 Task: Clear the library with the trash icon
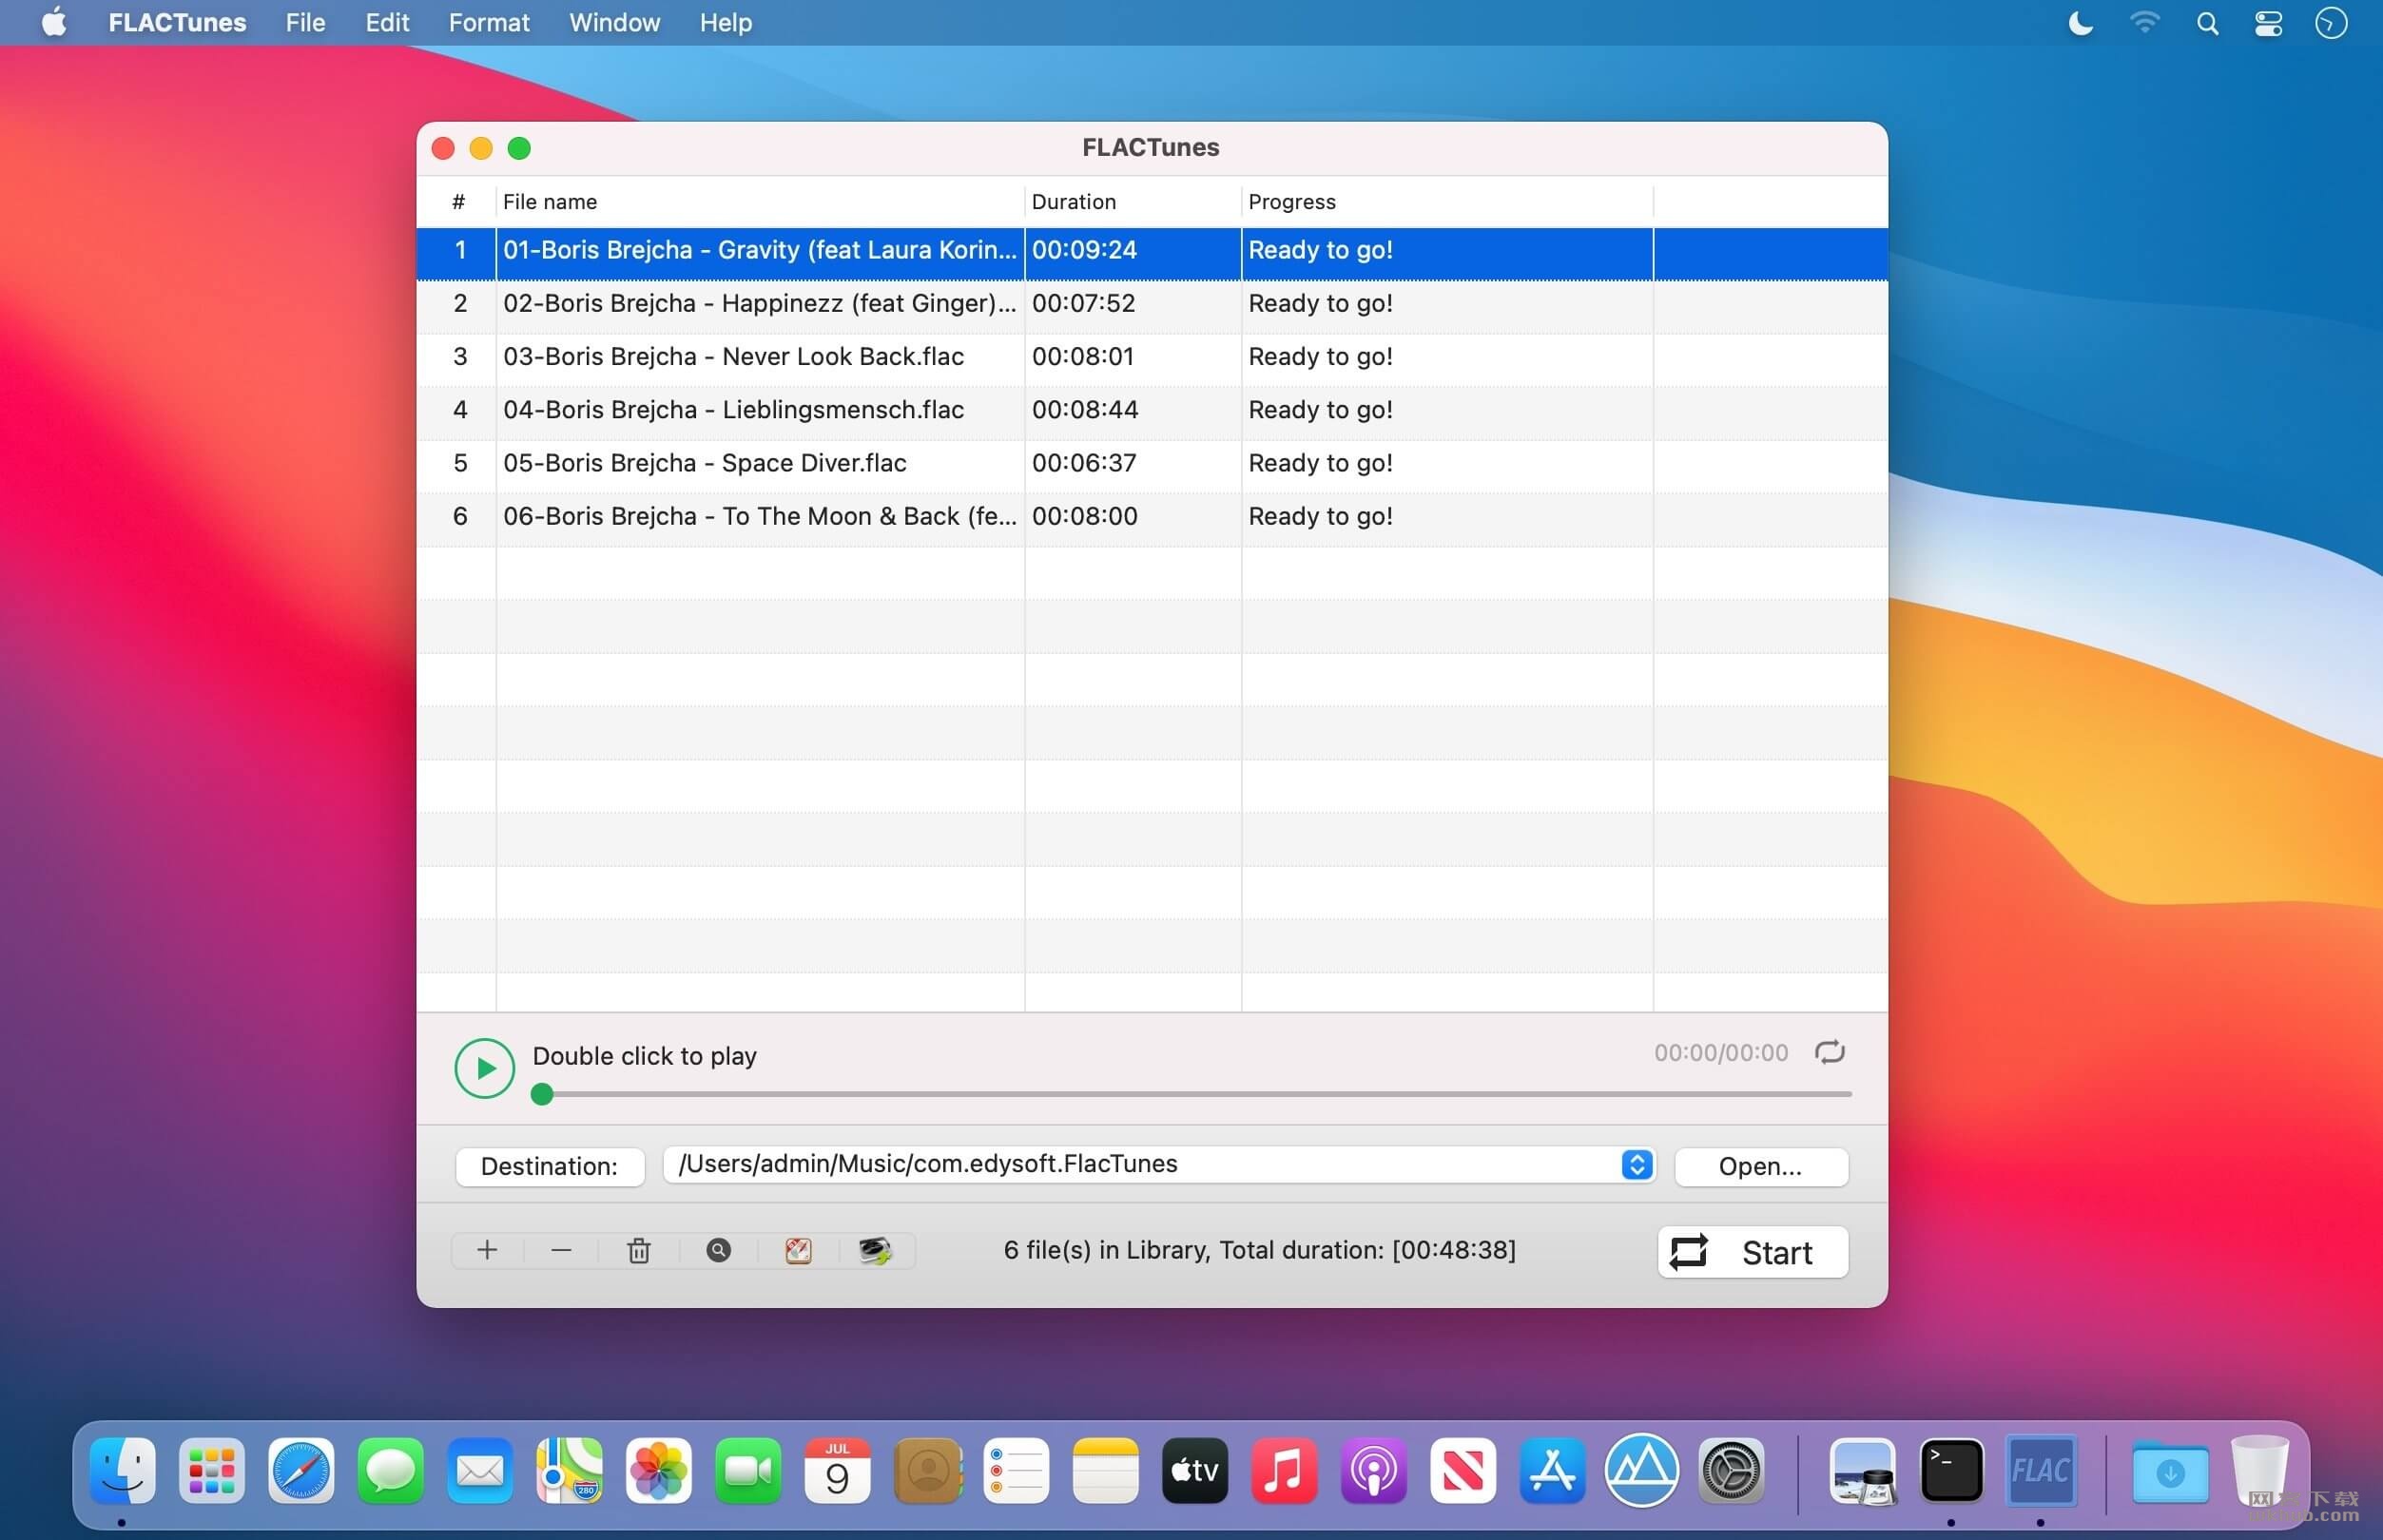tap(639, 1250)
